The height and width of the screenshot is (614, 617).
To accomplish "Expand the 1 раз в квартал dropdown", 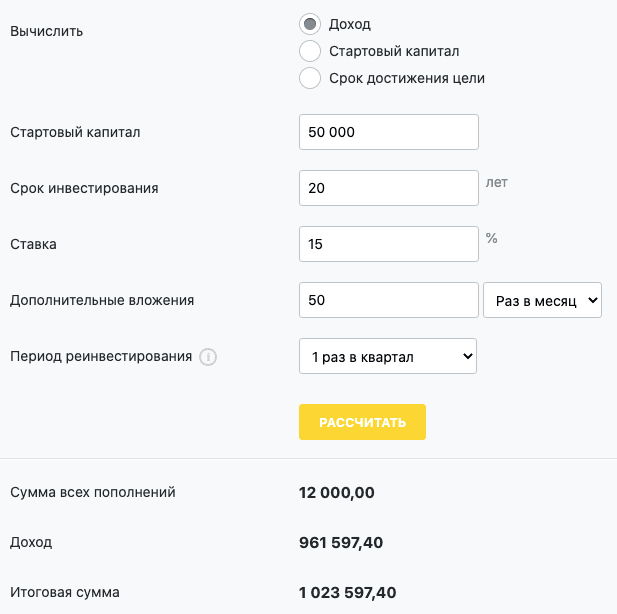I will coord(388,356).
